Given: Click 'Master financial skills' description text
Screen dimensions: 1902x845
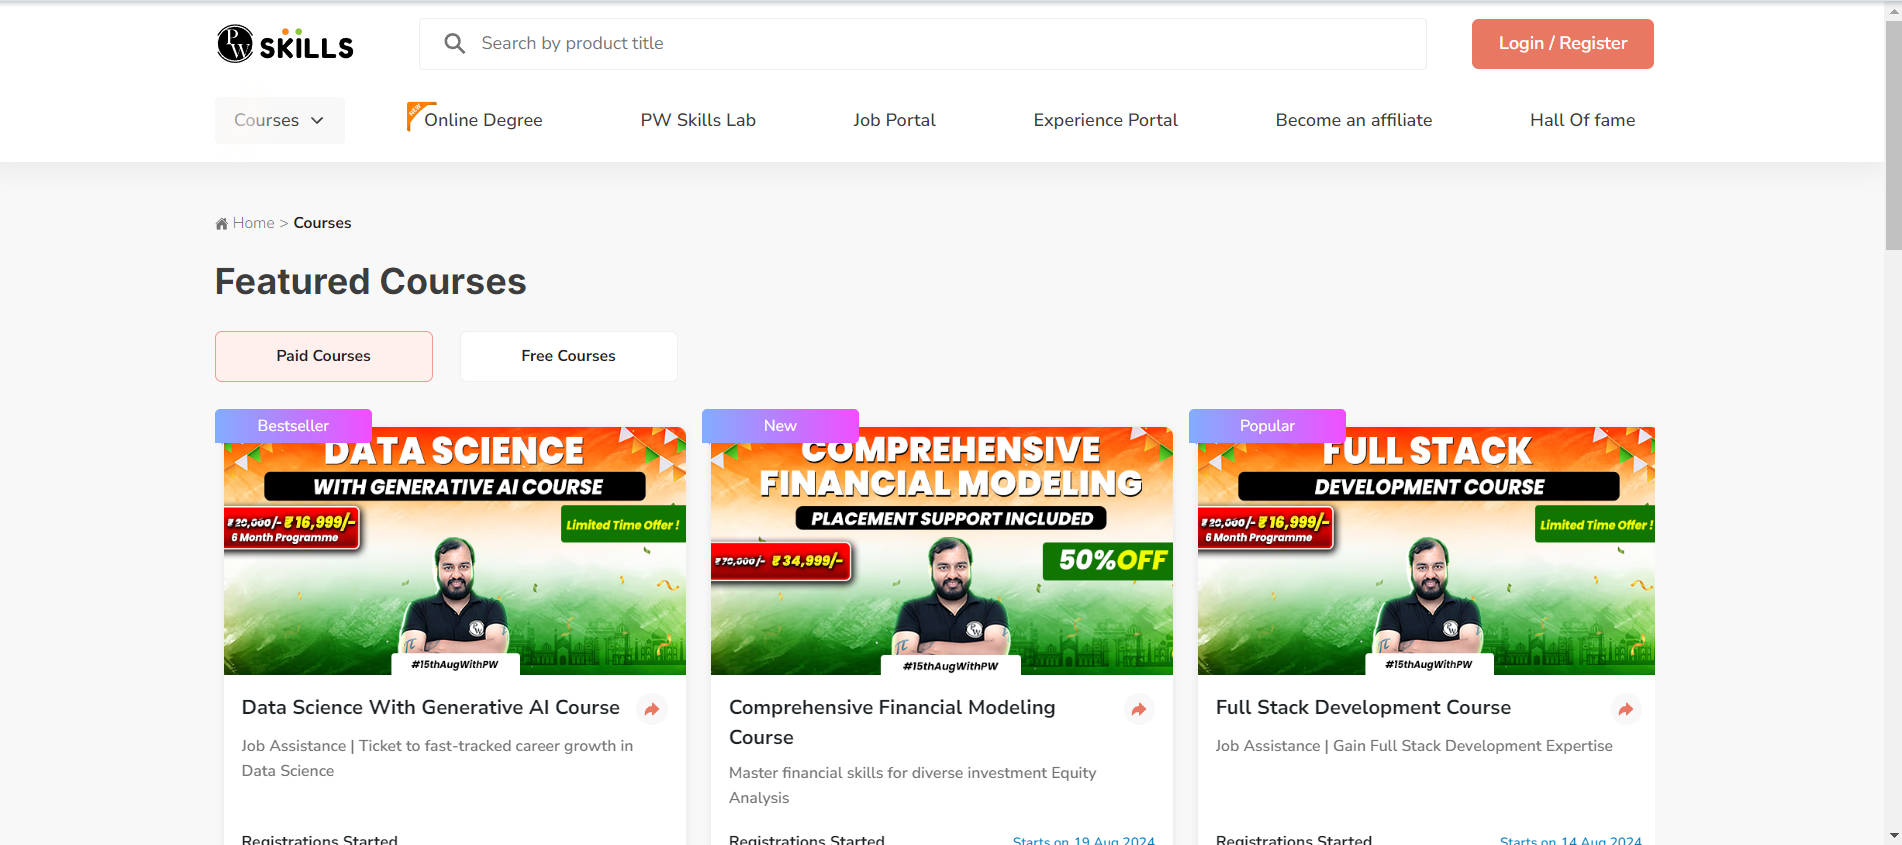Looking at the screenshot, I should point(913,785).
